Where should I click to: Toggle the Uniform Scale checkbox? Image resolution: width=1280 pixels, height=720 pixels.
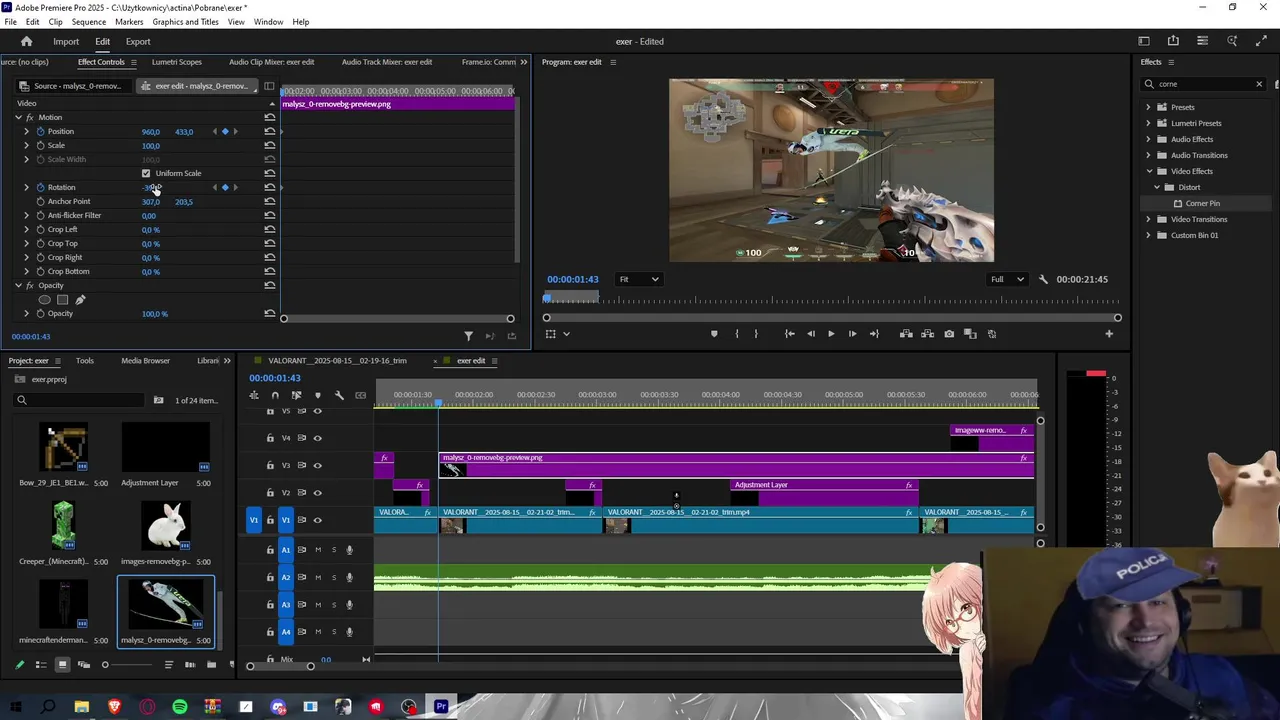point(146,173)
